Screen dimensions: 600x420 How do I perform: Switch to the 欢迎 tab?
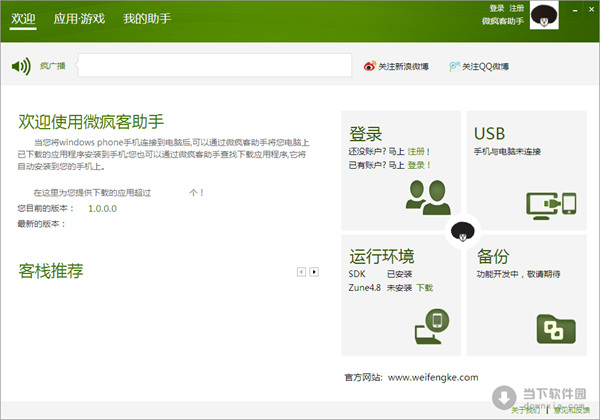pyautogui.click(x=23, y=19)
